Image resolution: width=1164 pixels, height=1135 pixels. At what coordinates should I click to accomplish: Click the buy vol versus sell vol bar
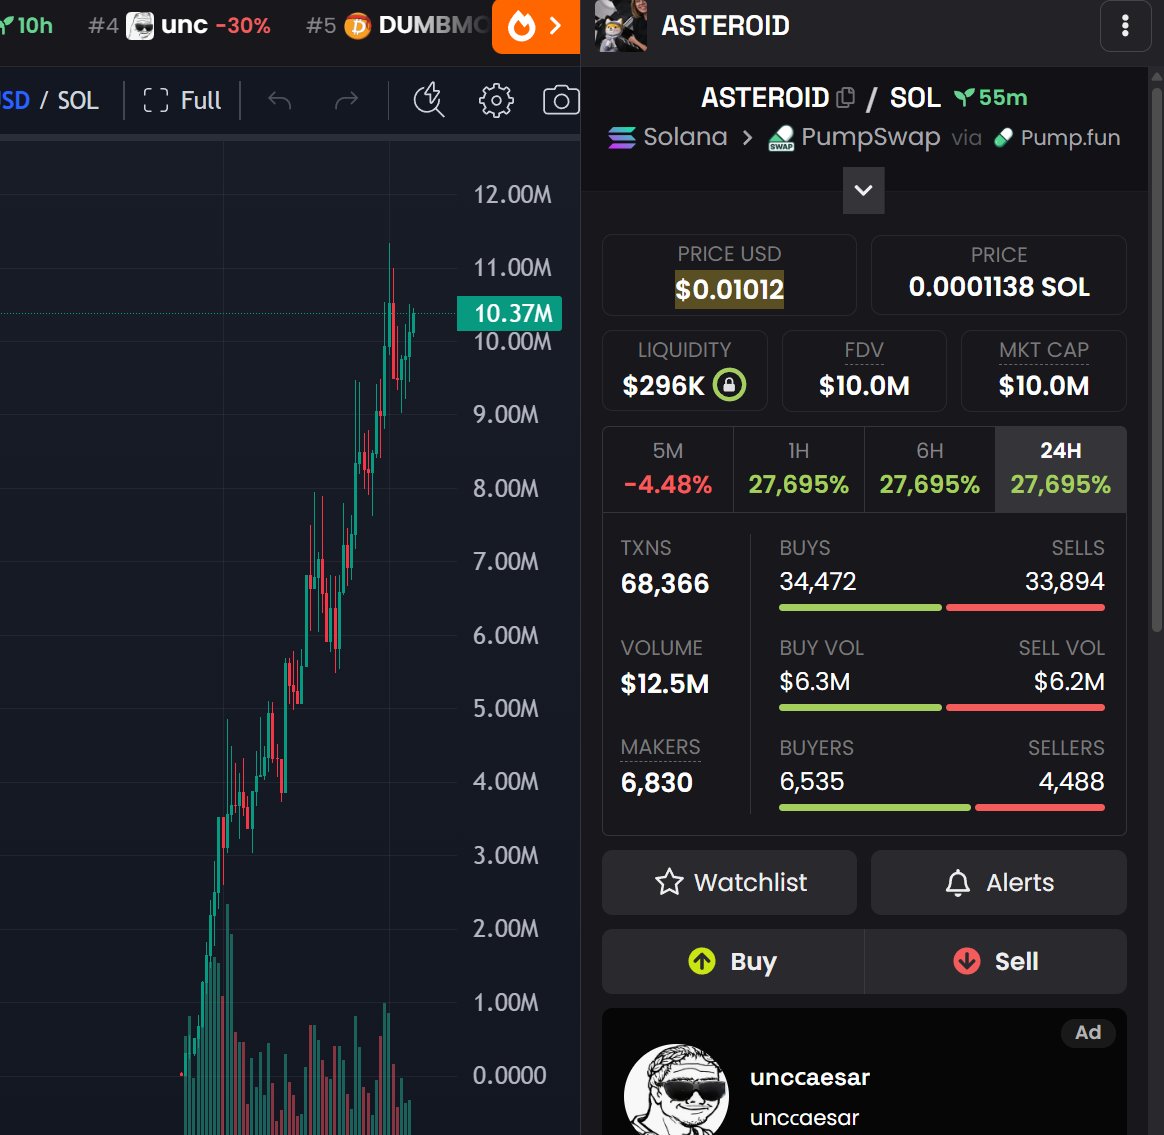click(941, 708)
